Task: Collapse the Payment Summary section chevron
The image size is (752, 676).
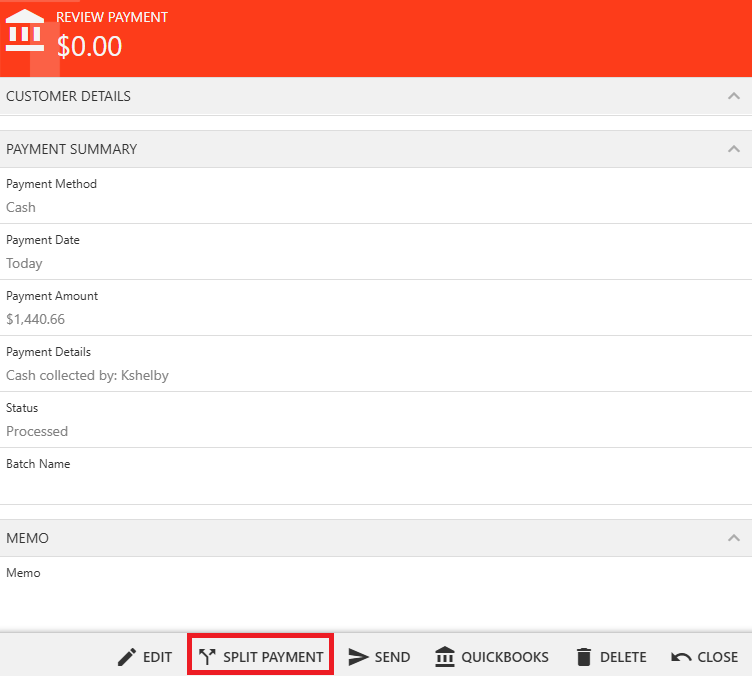Action: tap(733, 149)
